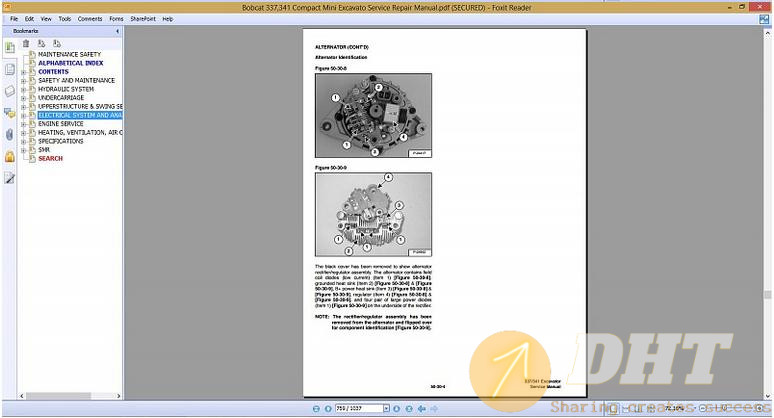Expand the SMR bookmark node
This screenshot has width=774, height=418.
tap(23, 150)
